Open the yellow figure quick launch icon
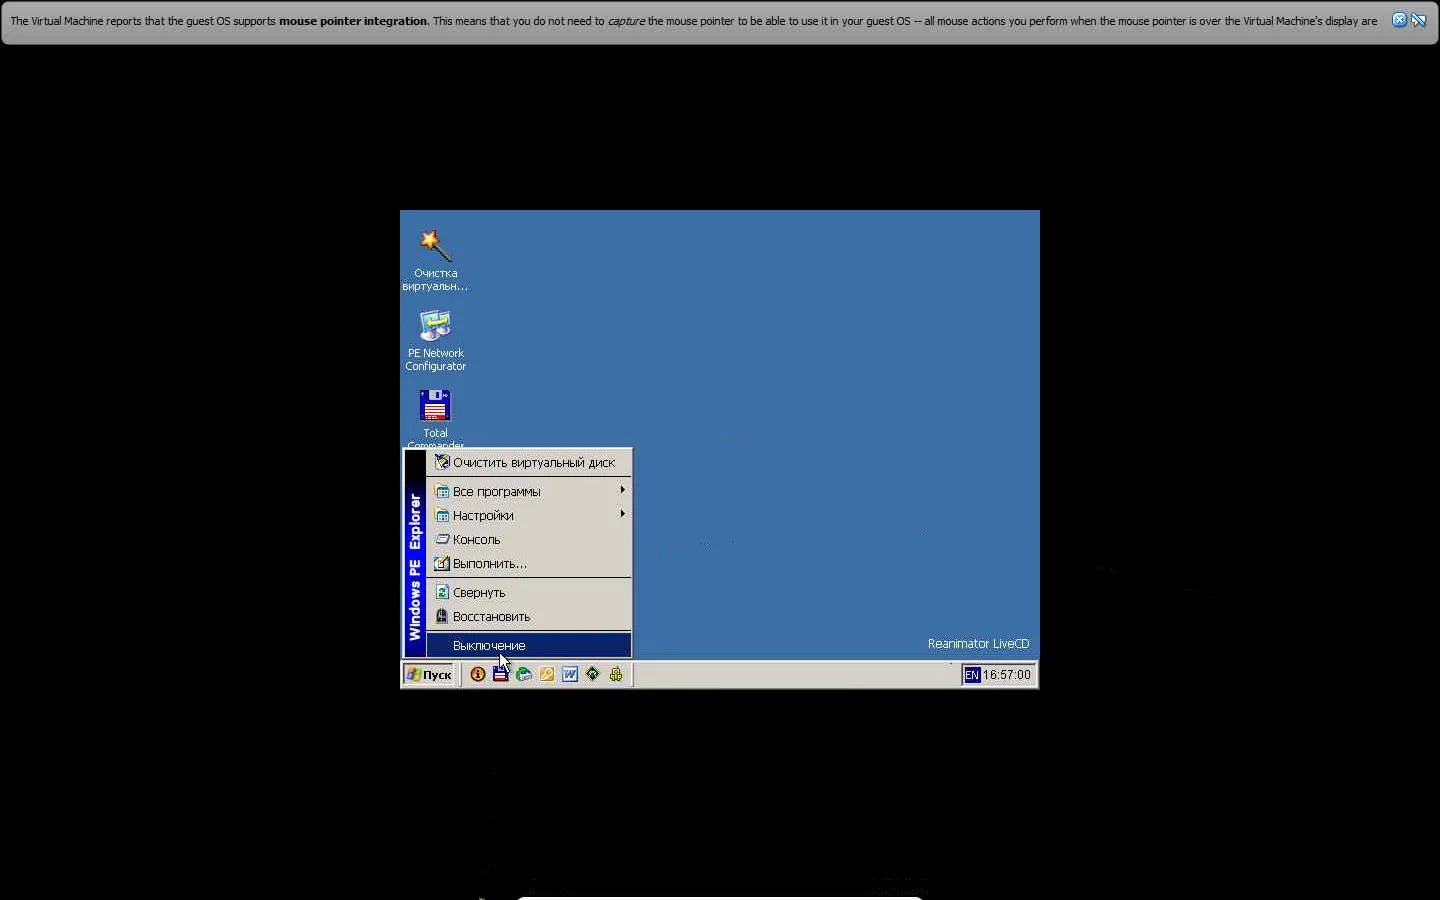1440x900 pixels. pyautogui.click(x=616, y=675)
